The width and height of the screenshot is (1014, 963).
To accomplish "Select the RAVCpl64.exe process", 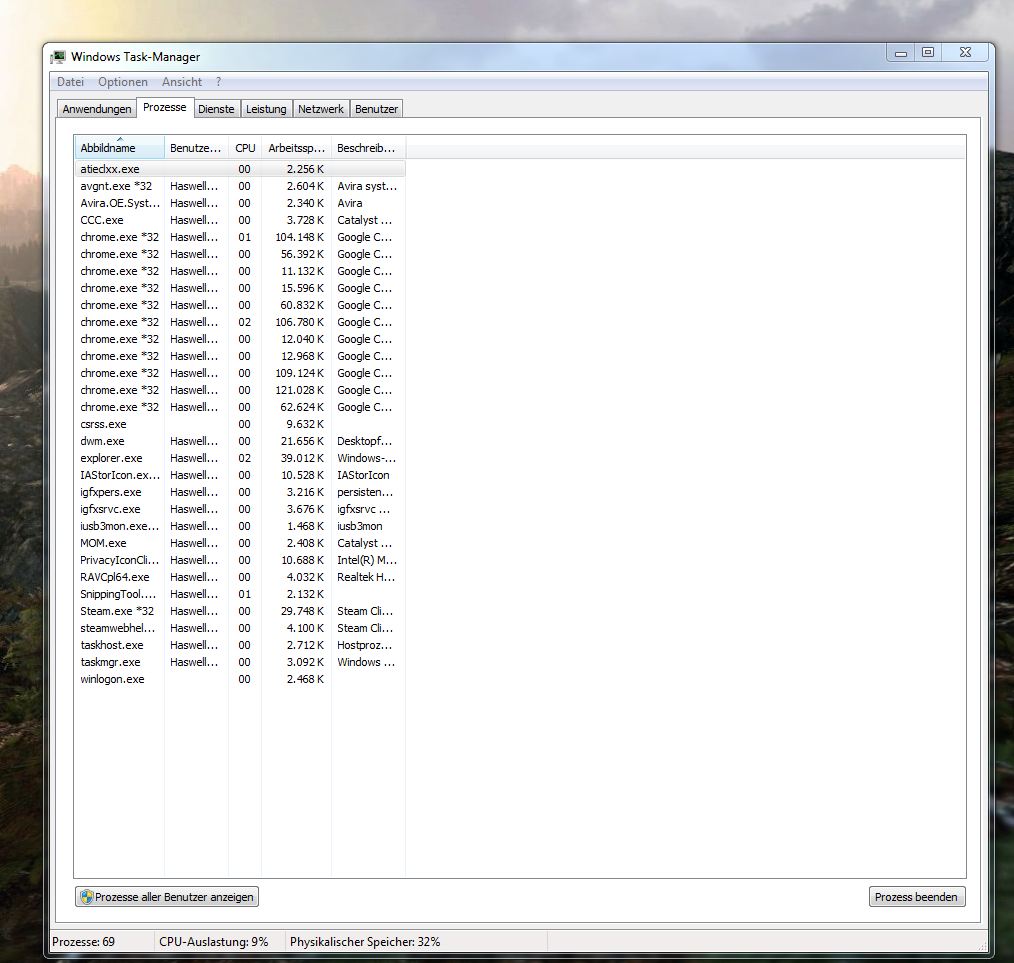I will click(240, 577).
